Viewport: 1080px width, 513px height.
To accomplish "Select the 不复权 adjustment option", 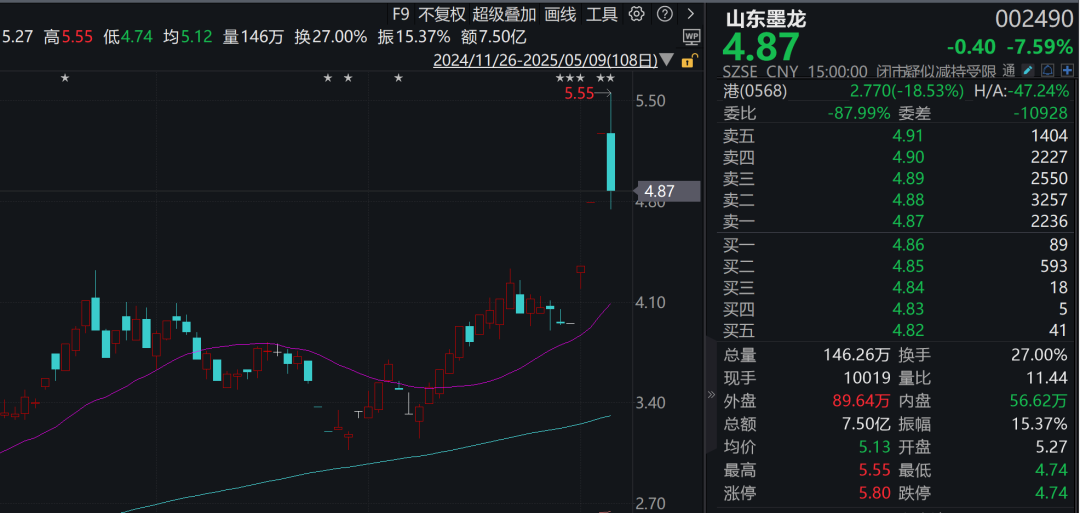I will (442, 13).
